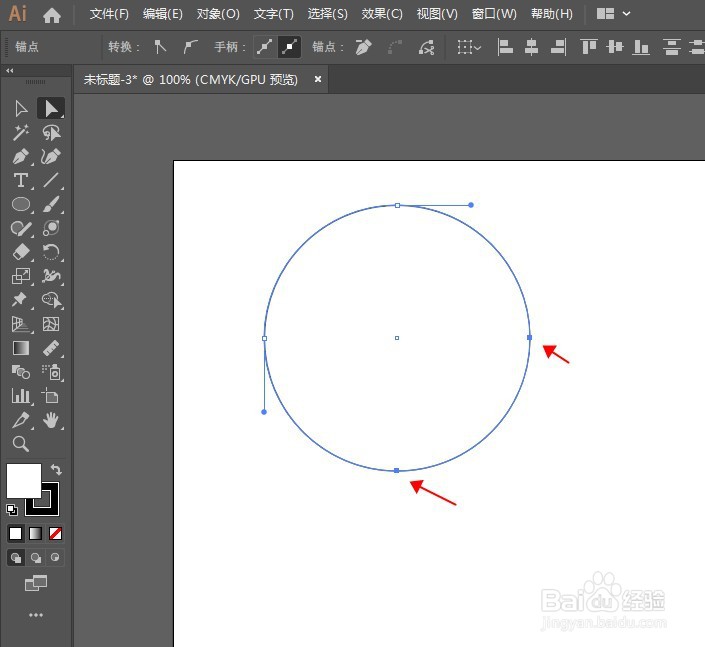This screenshot has height=647, width=705.
Task: Select the Curvature tool
Action: (51, 156)
